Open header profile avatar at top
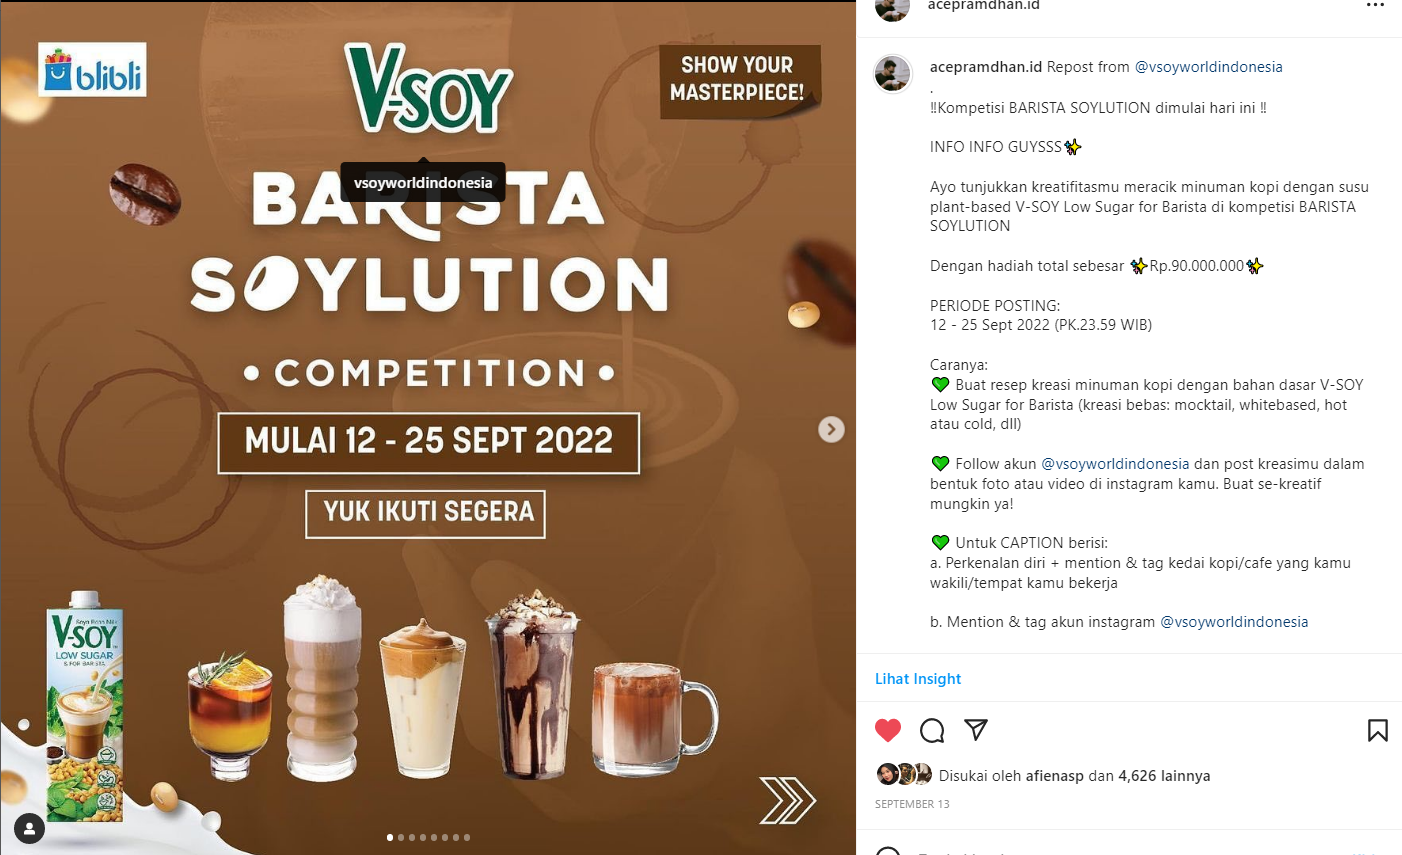The image size is (1402, 855). (x=892, y=8)
